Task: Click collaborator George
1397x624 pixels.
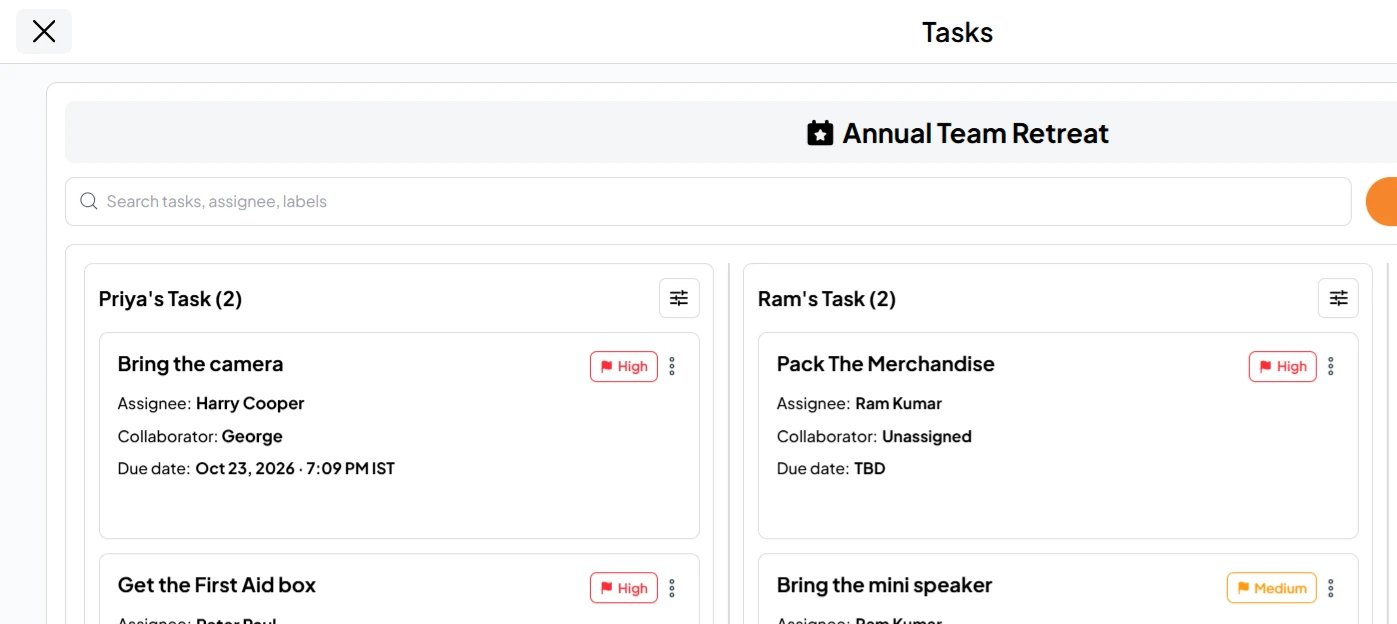Action: (x=252, y=436)
